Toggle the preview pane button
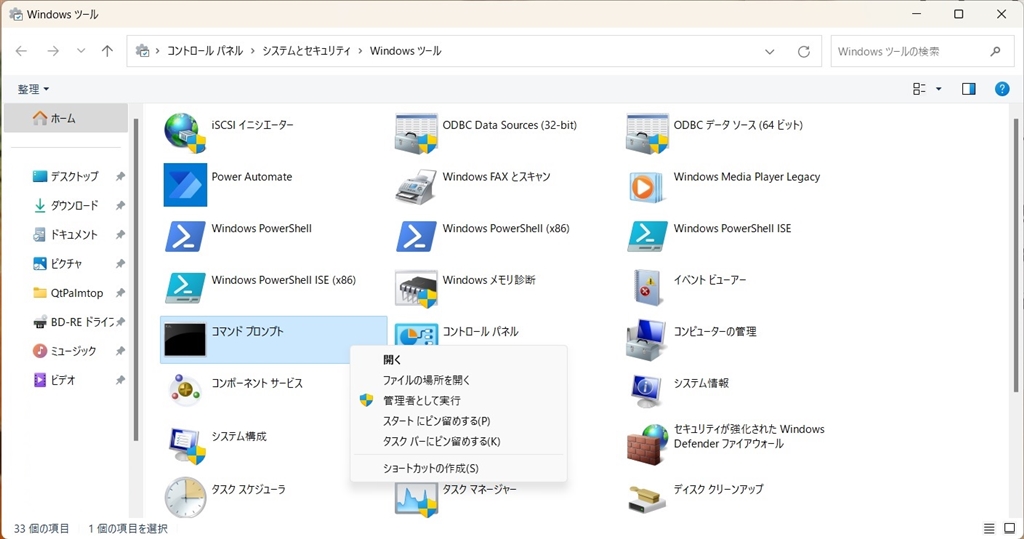Viewport: 1024px width, 539px height. 968,89
